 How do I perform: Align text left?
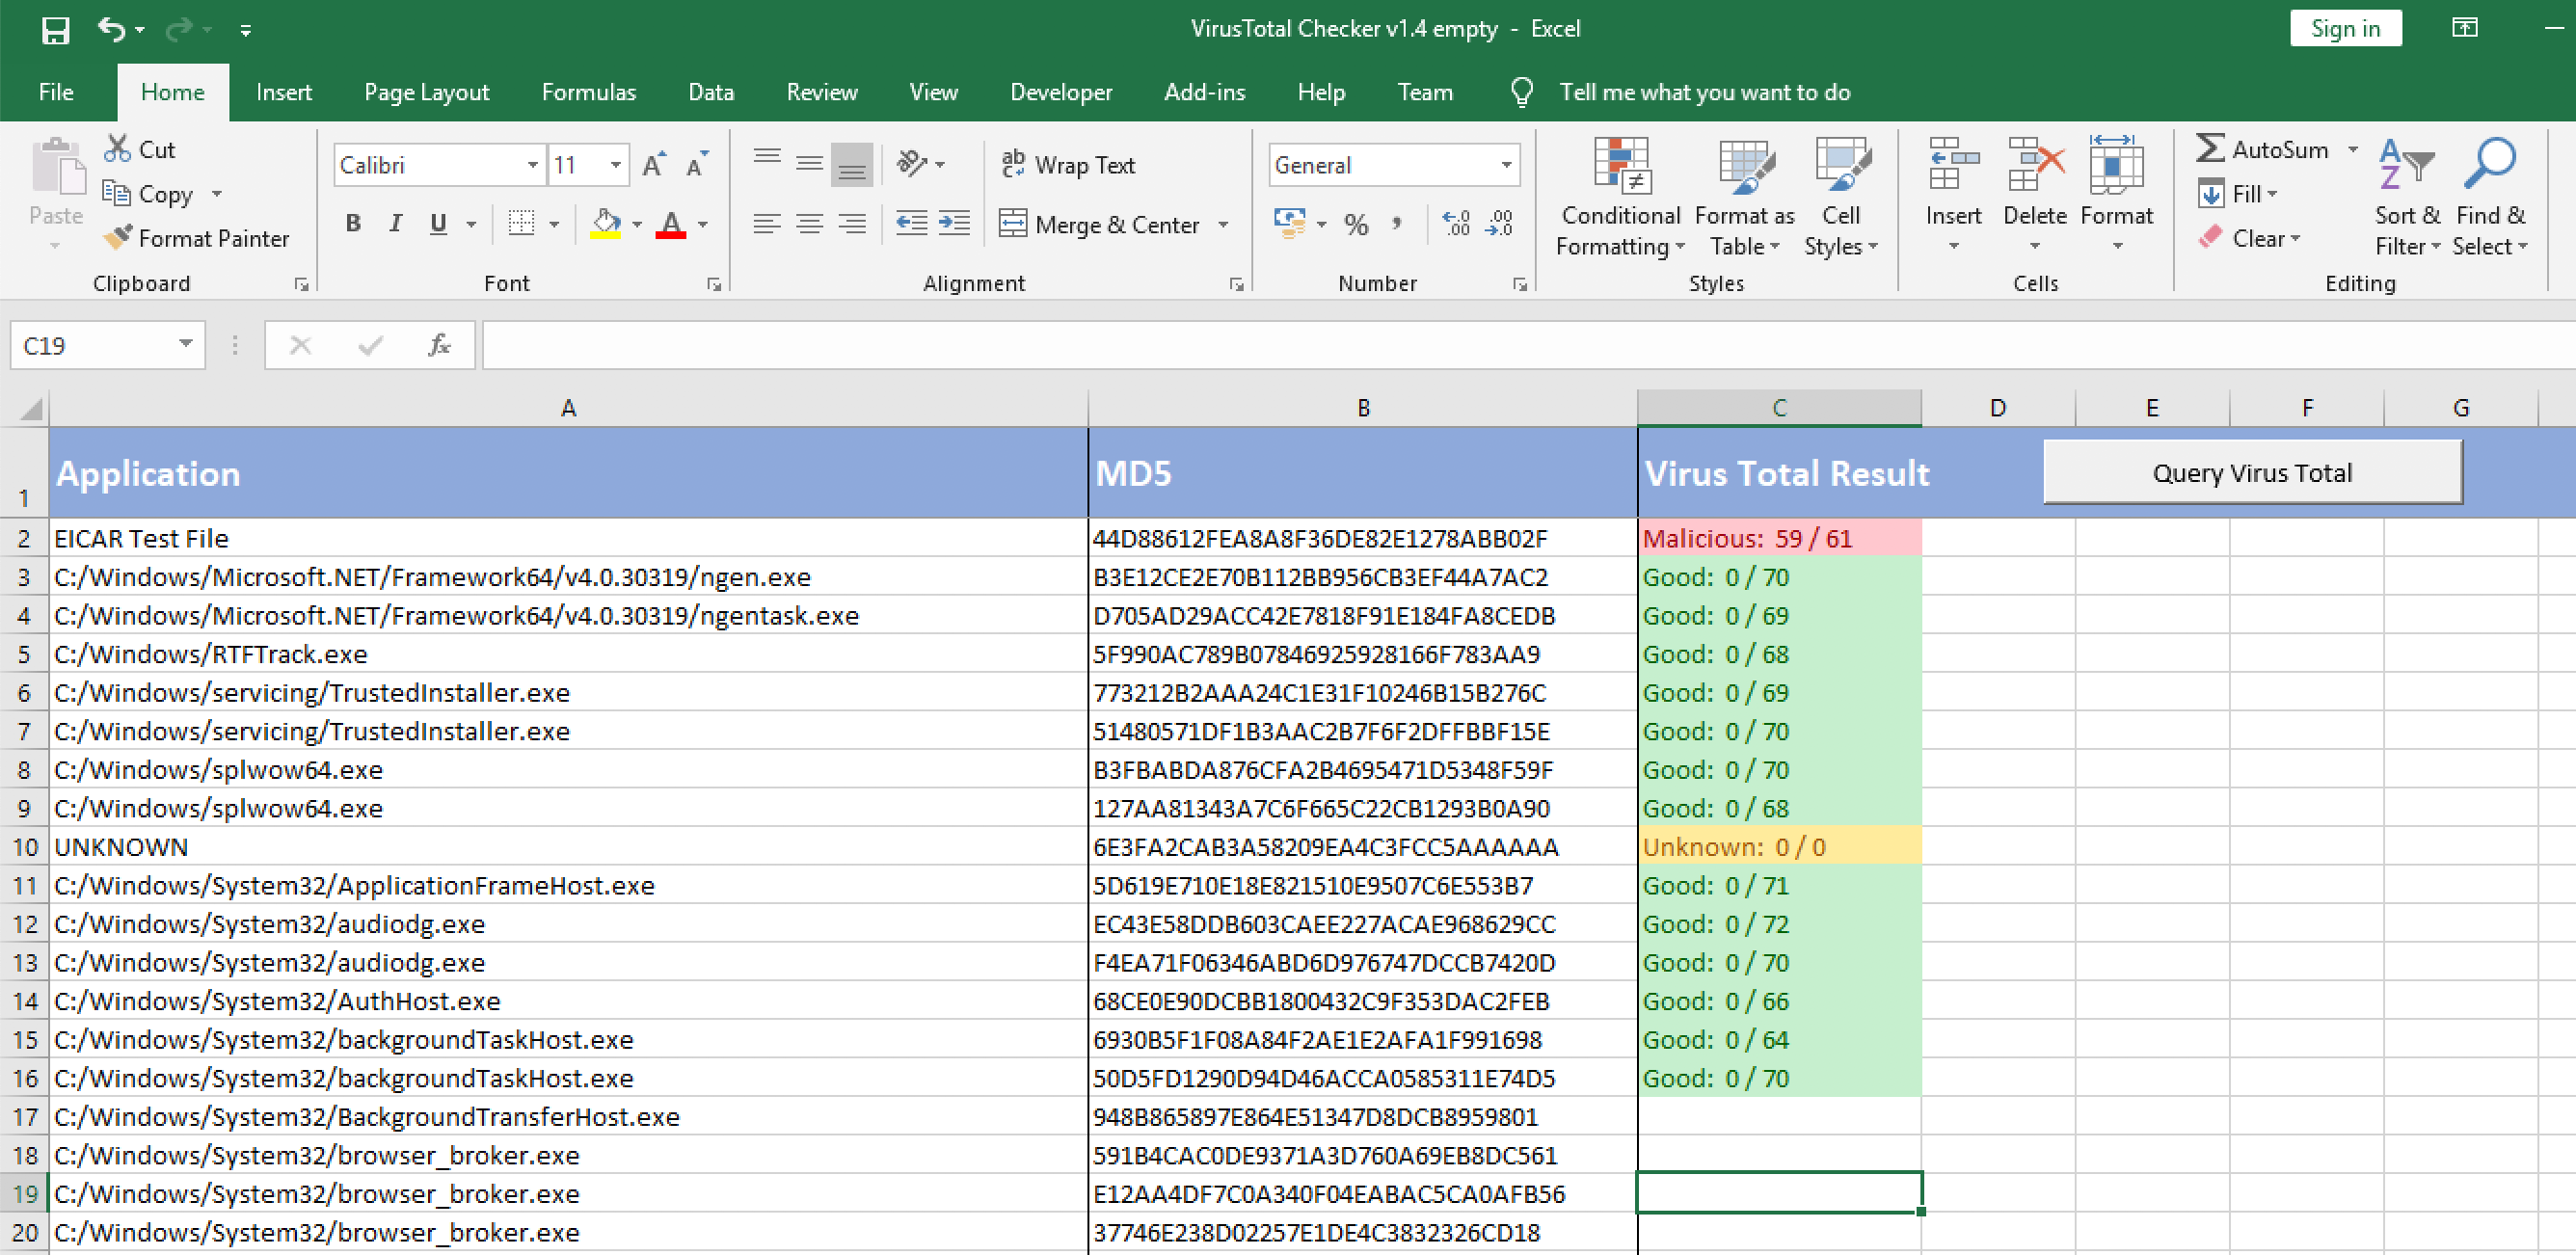(767, 223)
